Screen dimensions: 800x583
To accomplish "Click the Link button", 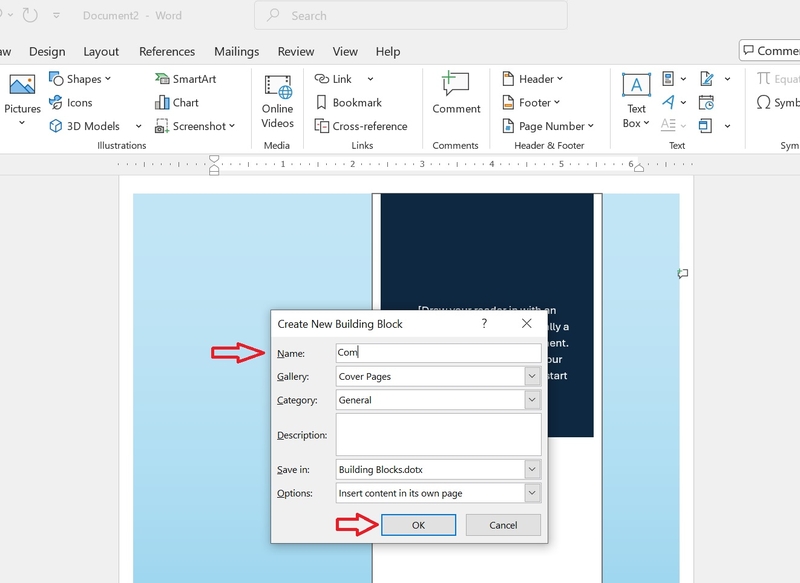I will click(x=333, y=79).
